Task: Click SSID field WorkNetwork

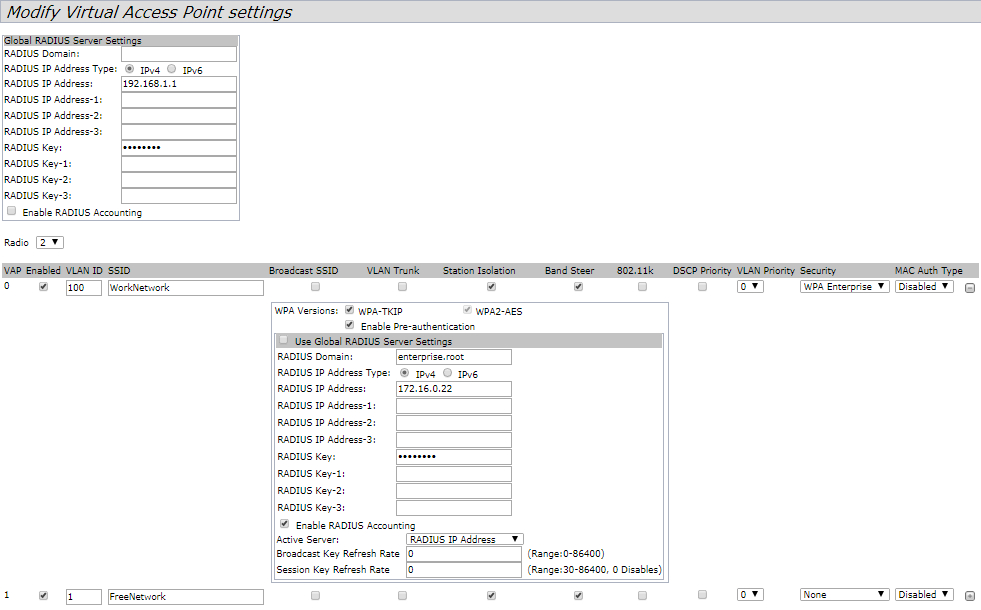Action: (x=186, y=288)
